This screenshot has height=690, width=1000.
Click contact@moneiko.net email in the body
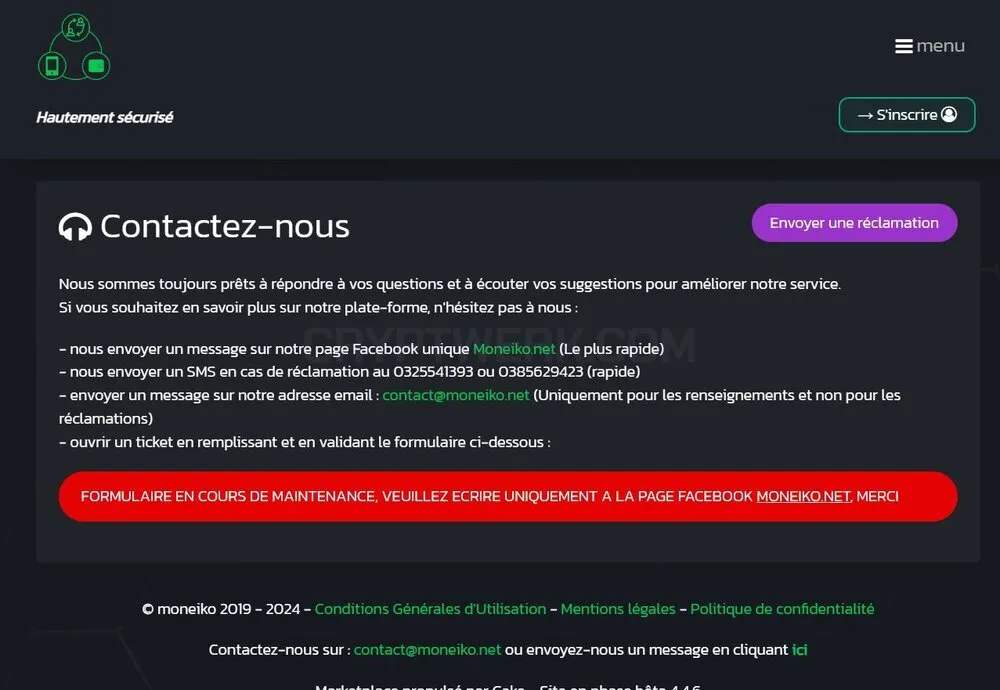coord(456,395)
